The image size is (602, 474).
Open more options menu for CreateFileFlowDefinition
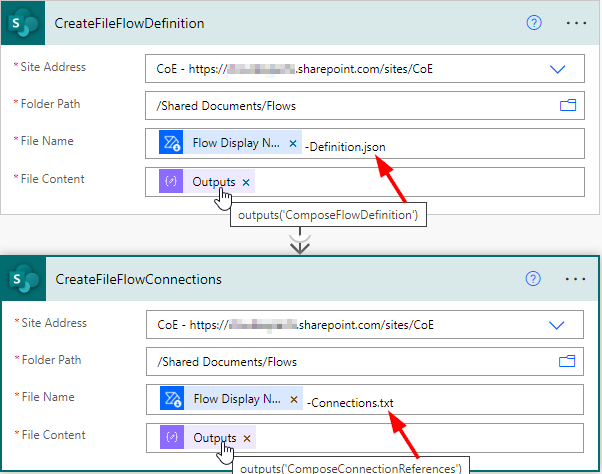click(576, 23)
